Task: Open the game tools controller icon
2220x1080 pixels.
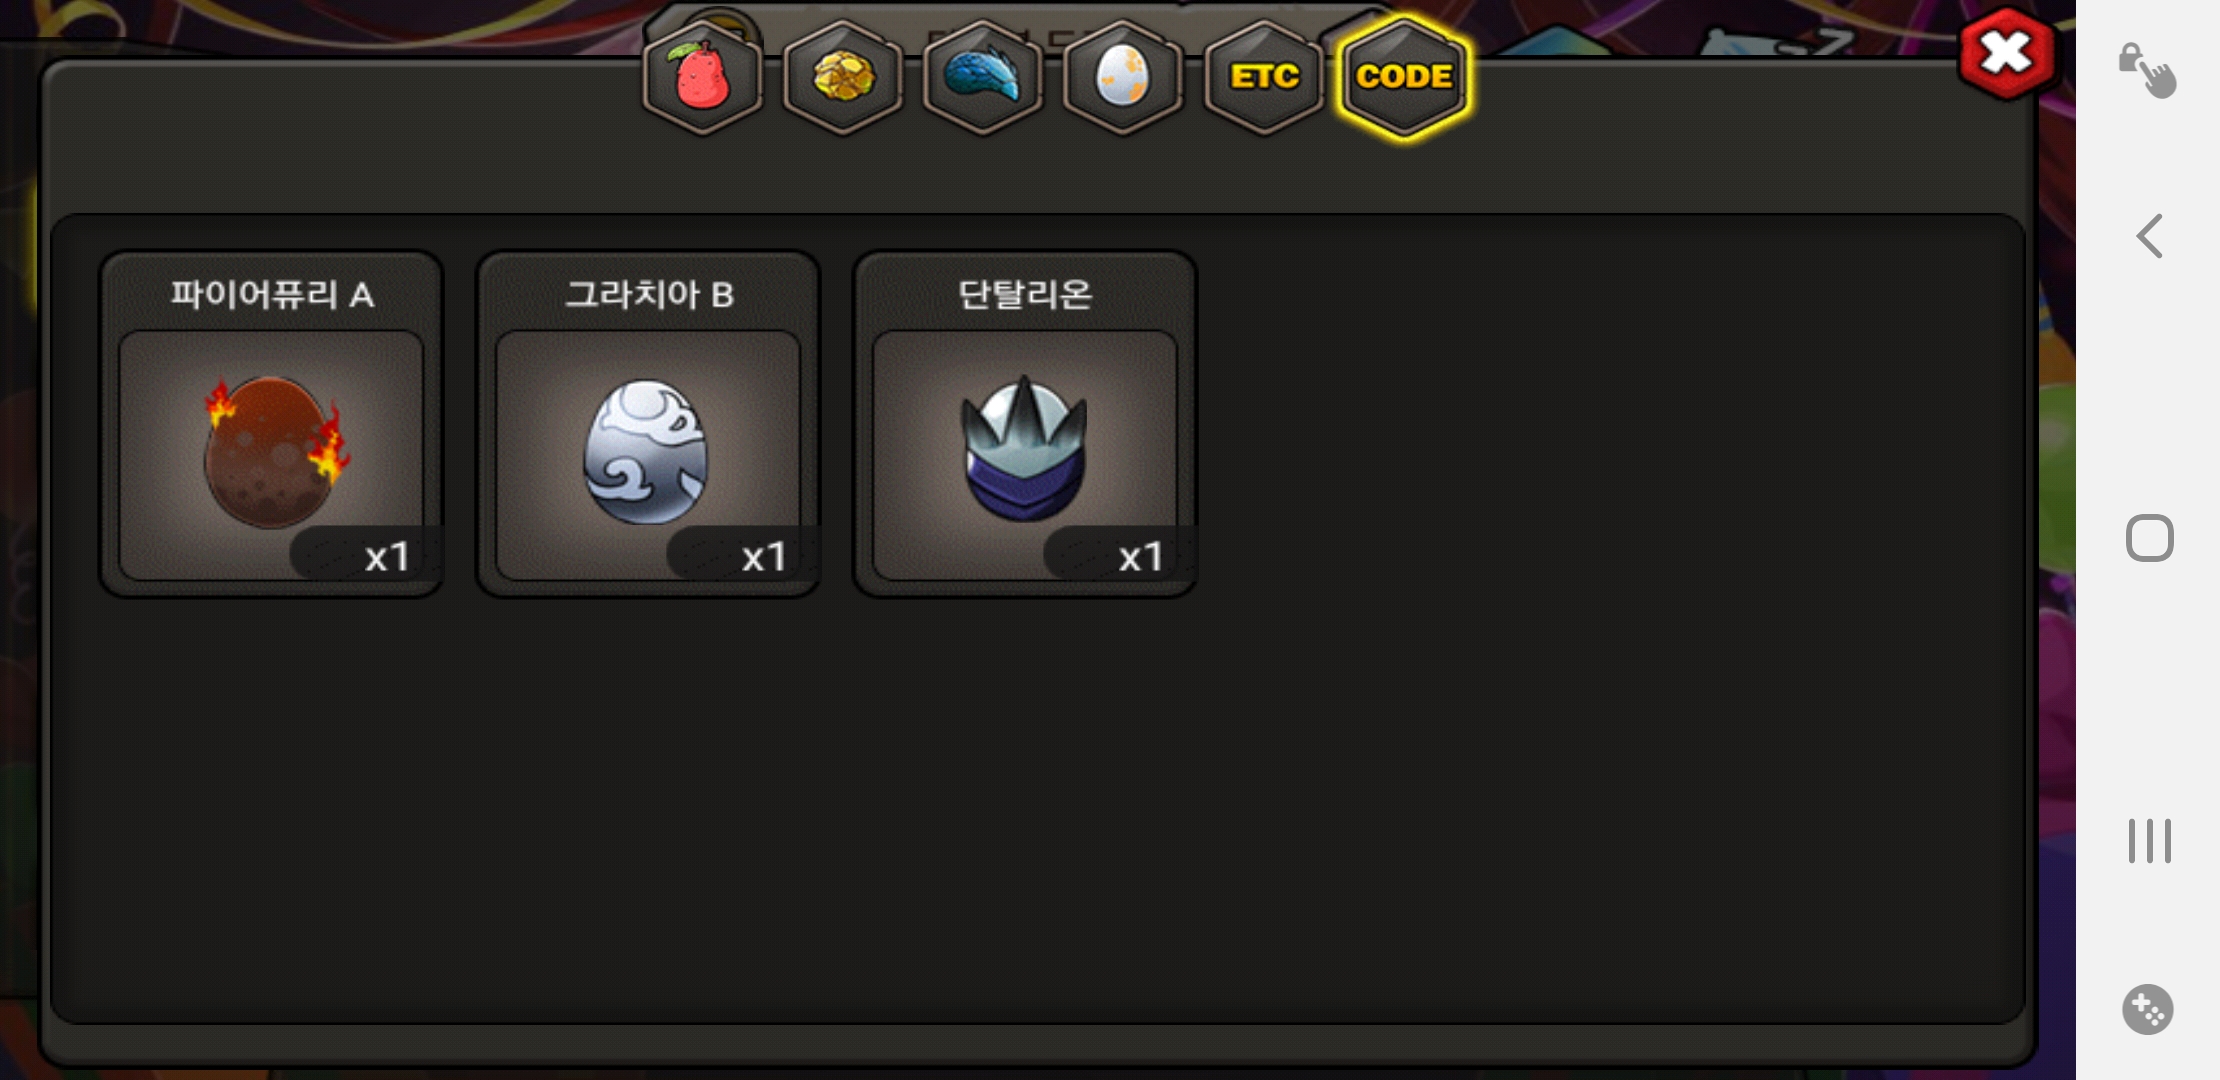Action: [2148, 1009]
